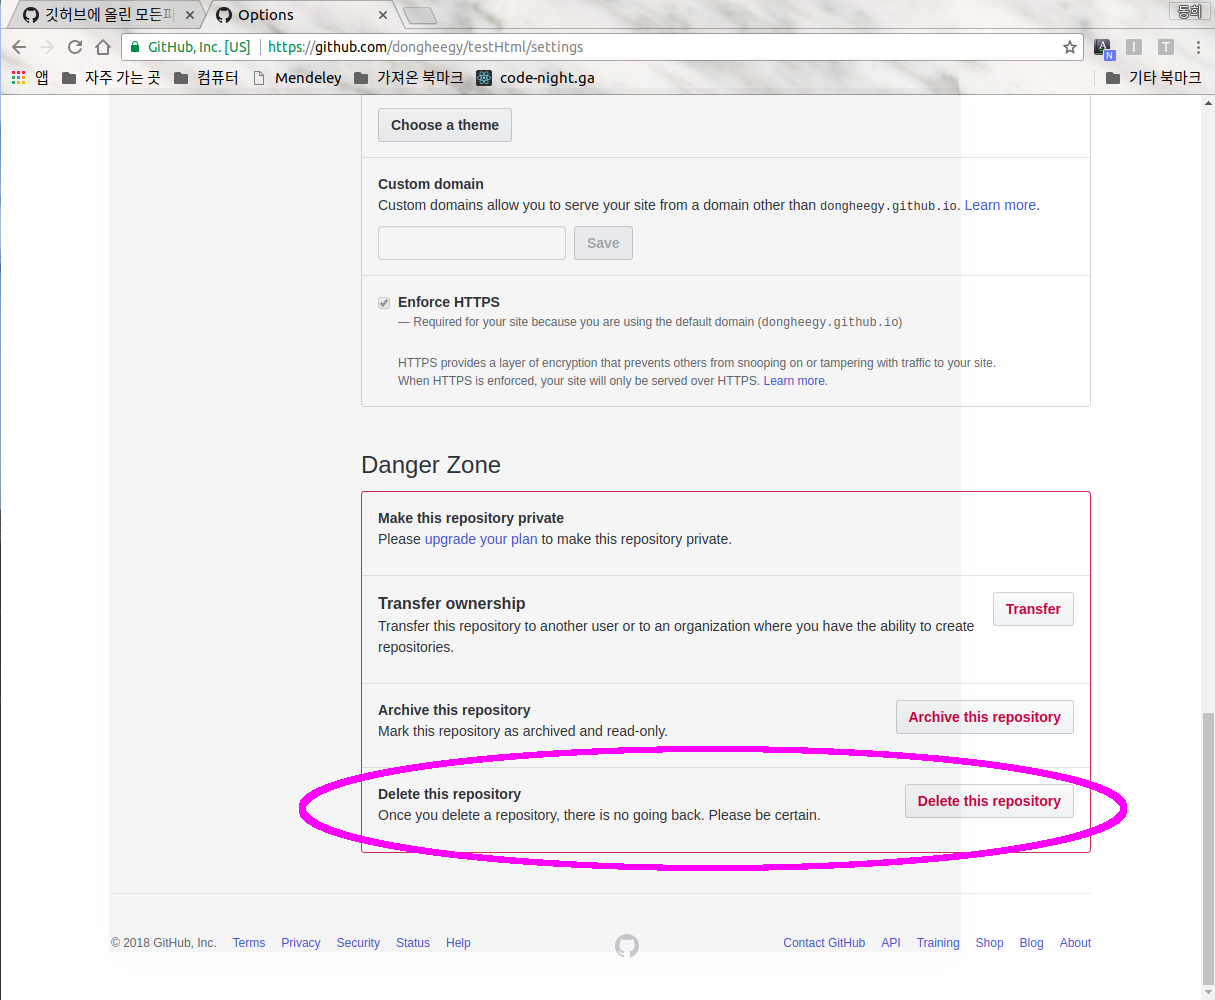
Task: Open the code-night.ga bookmark
Action: [537, 77]
